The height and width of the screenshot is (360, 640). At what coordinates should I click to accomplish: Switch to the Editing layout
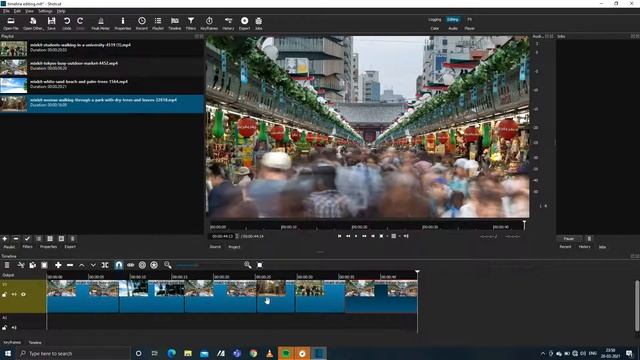[453, 20]
